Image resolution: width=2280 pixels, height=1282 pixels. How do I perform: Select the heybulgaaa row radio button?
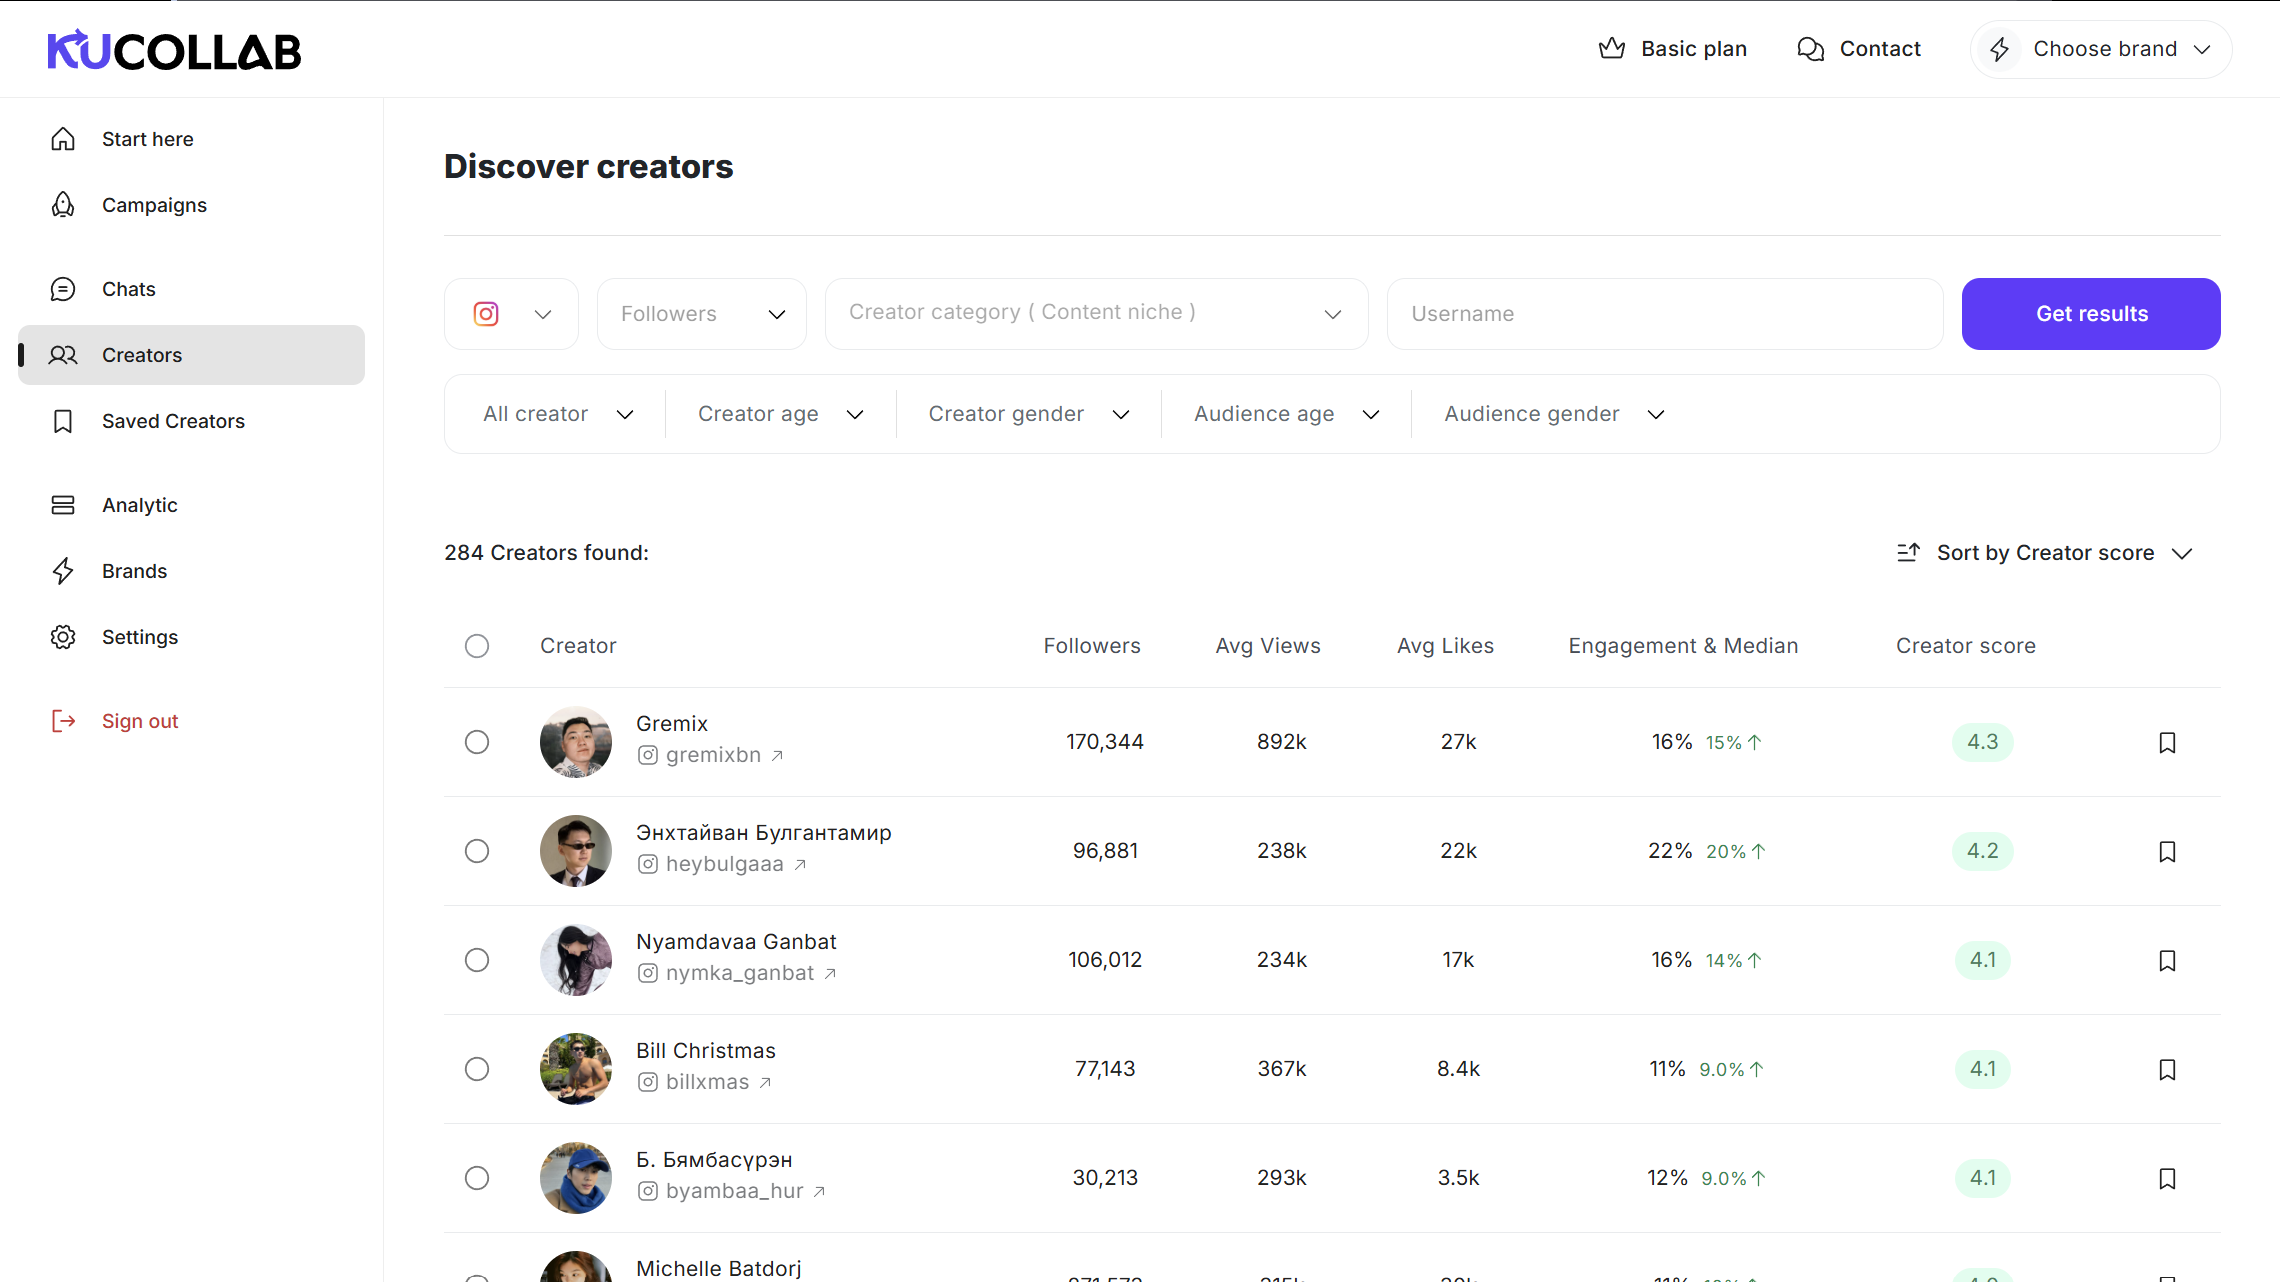[477, 851]
